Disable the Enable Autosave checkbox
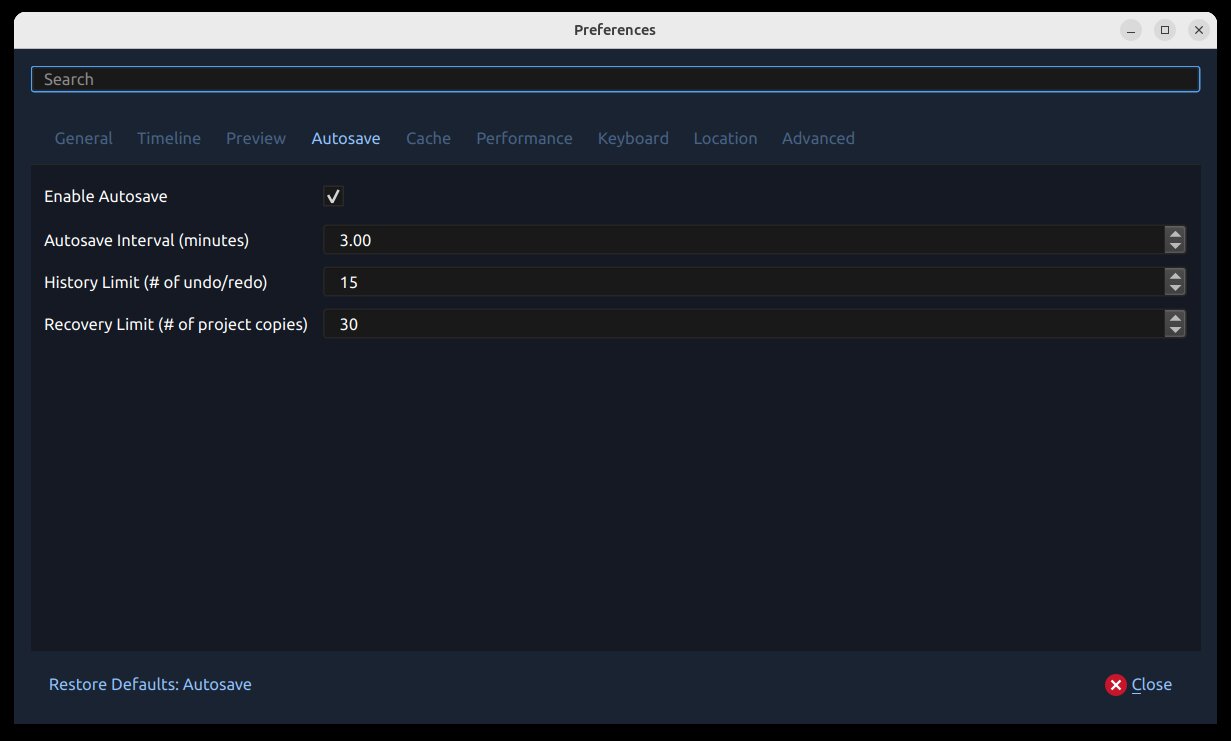The image size is (1231, 741). coord(334,196)
